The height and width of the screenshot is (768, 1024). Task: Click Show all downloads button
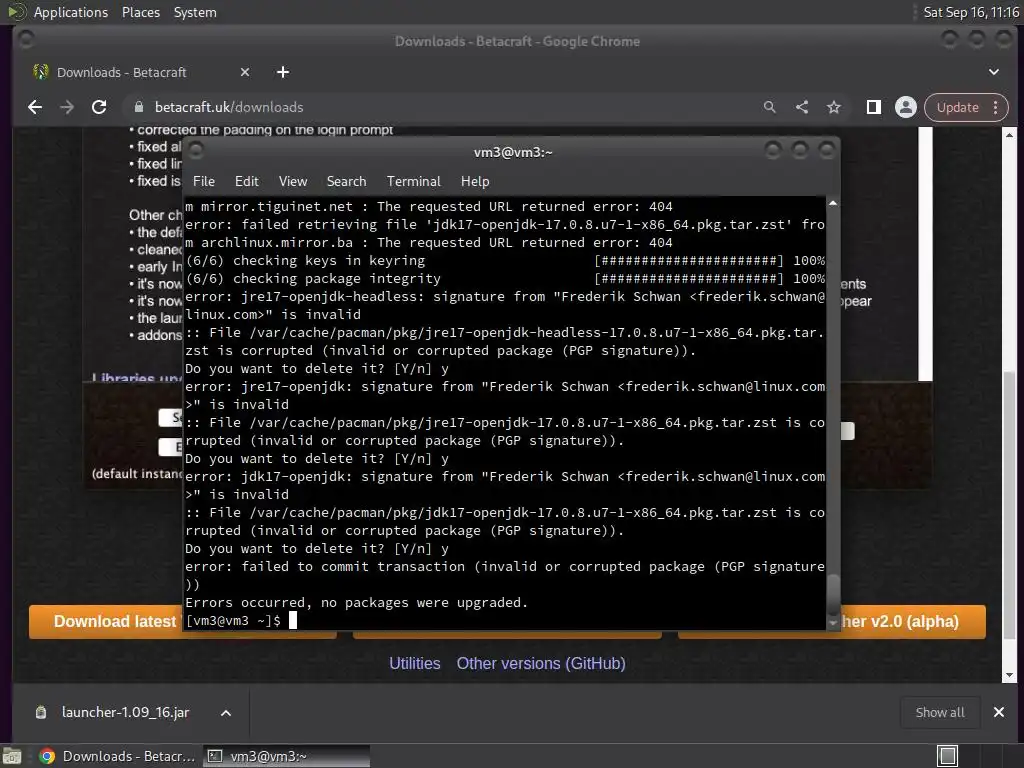coord(940,712)
